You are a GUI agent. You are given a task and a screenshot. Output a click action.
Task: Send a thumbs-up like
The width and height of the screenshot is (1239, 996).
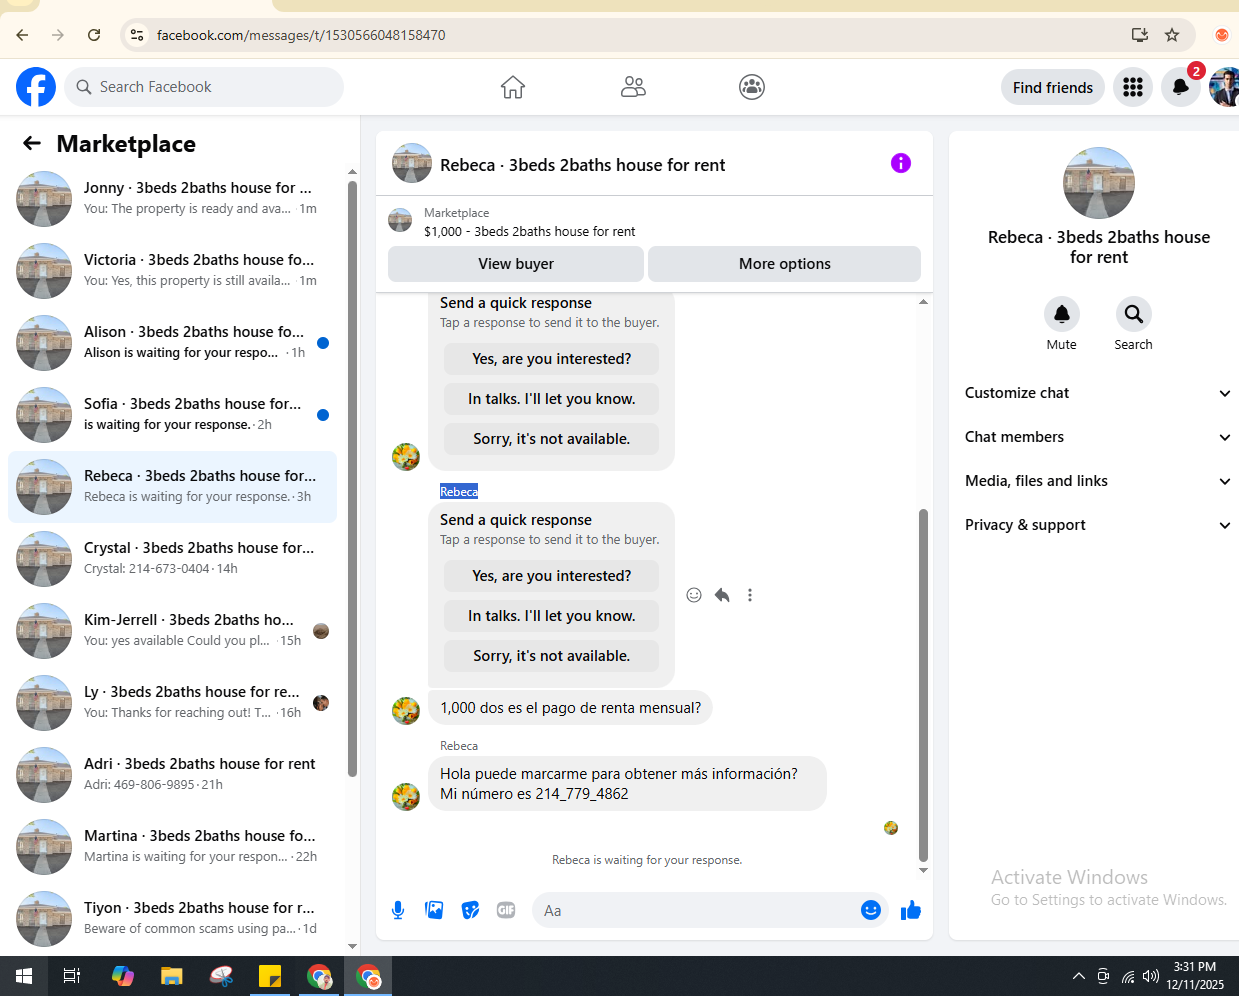(x=911, y=910)
